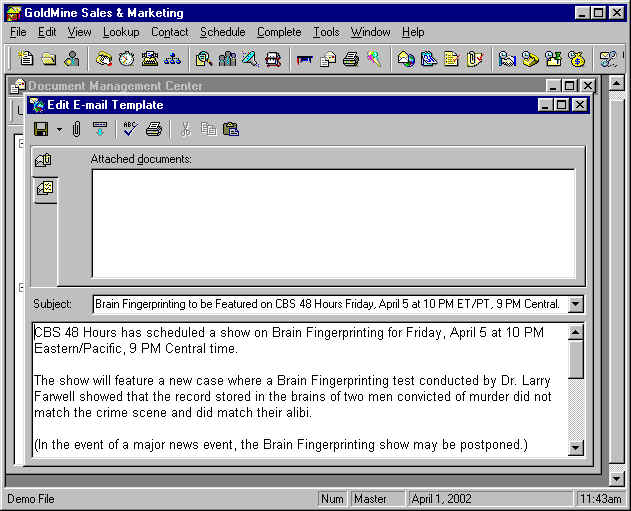The height and width of the screenshot is (511, 631).
Task: Click the group of people icon
Action: point(227,59)
